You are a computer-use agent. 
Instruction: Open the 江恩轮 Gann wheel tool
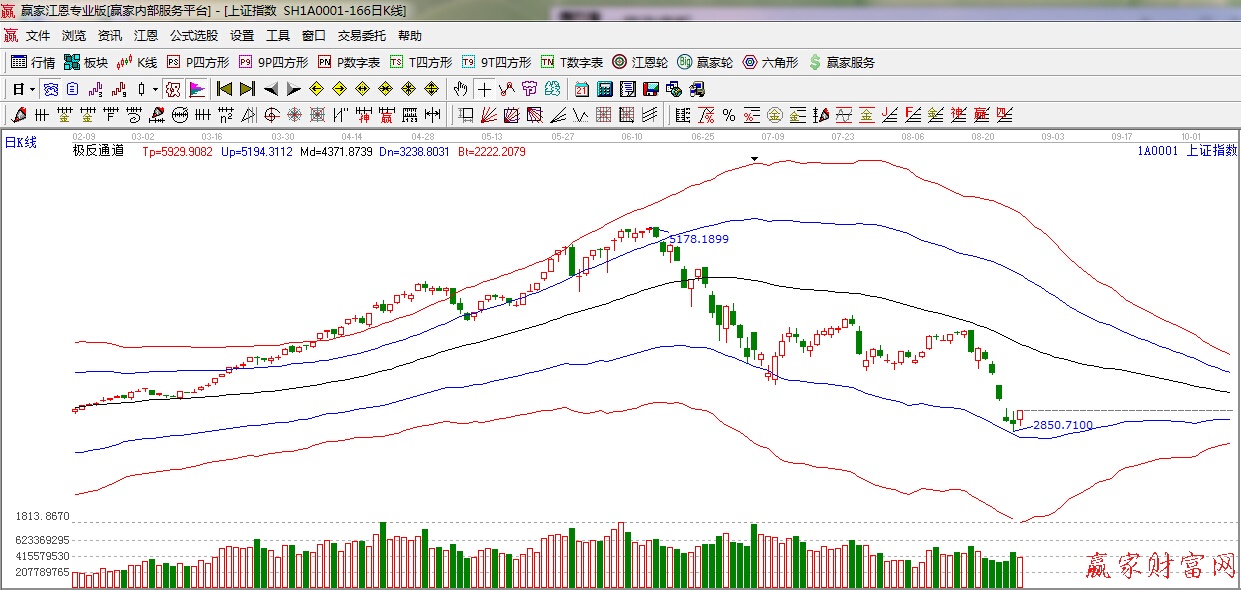640,62
